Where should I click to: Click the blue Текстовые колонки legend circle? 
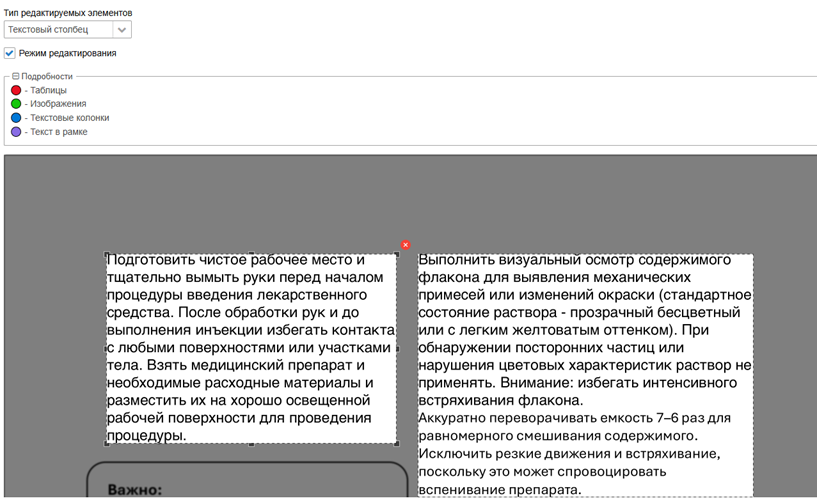16,118
